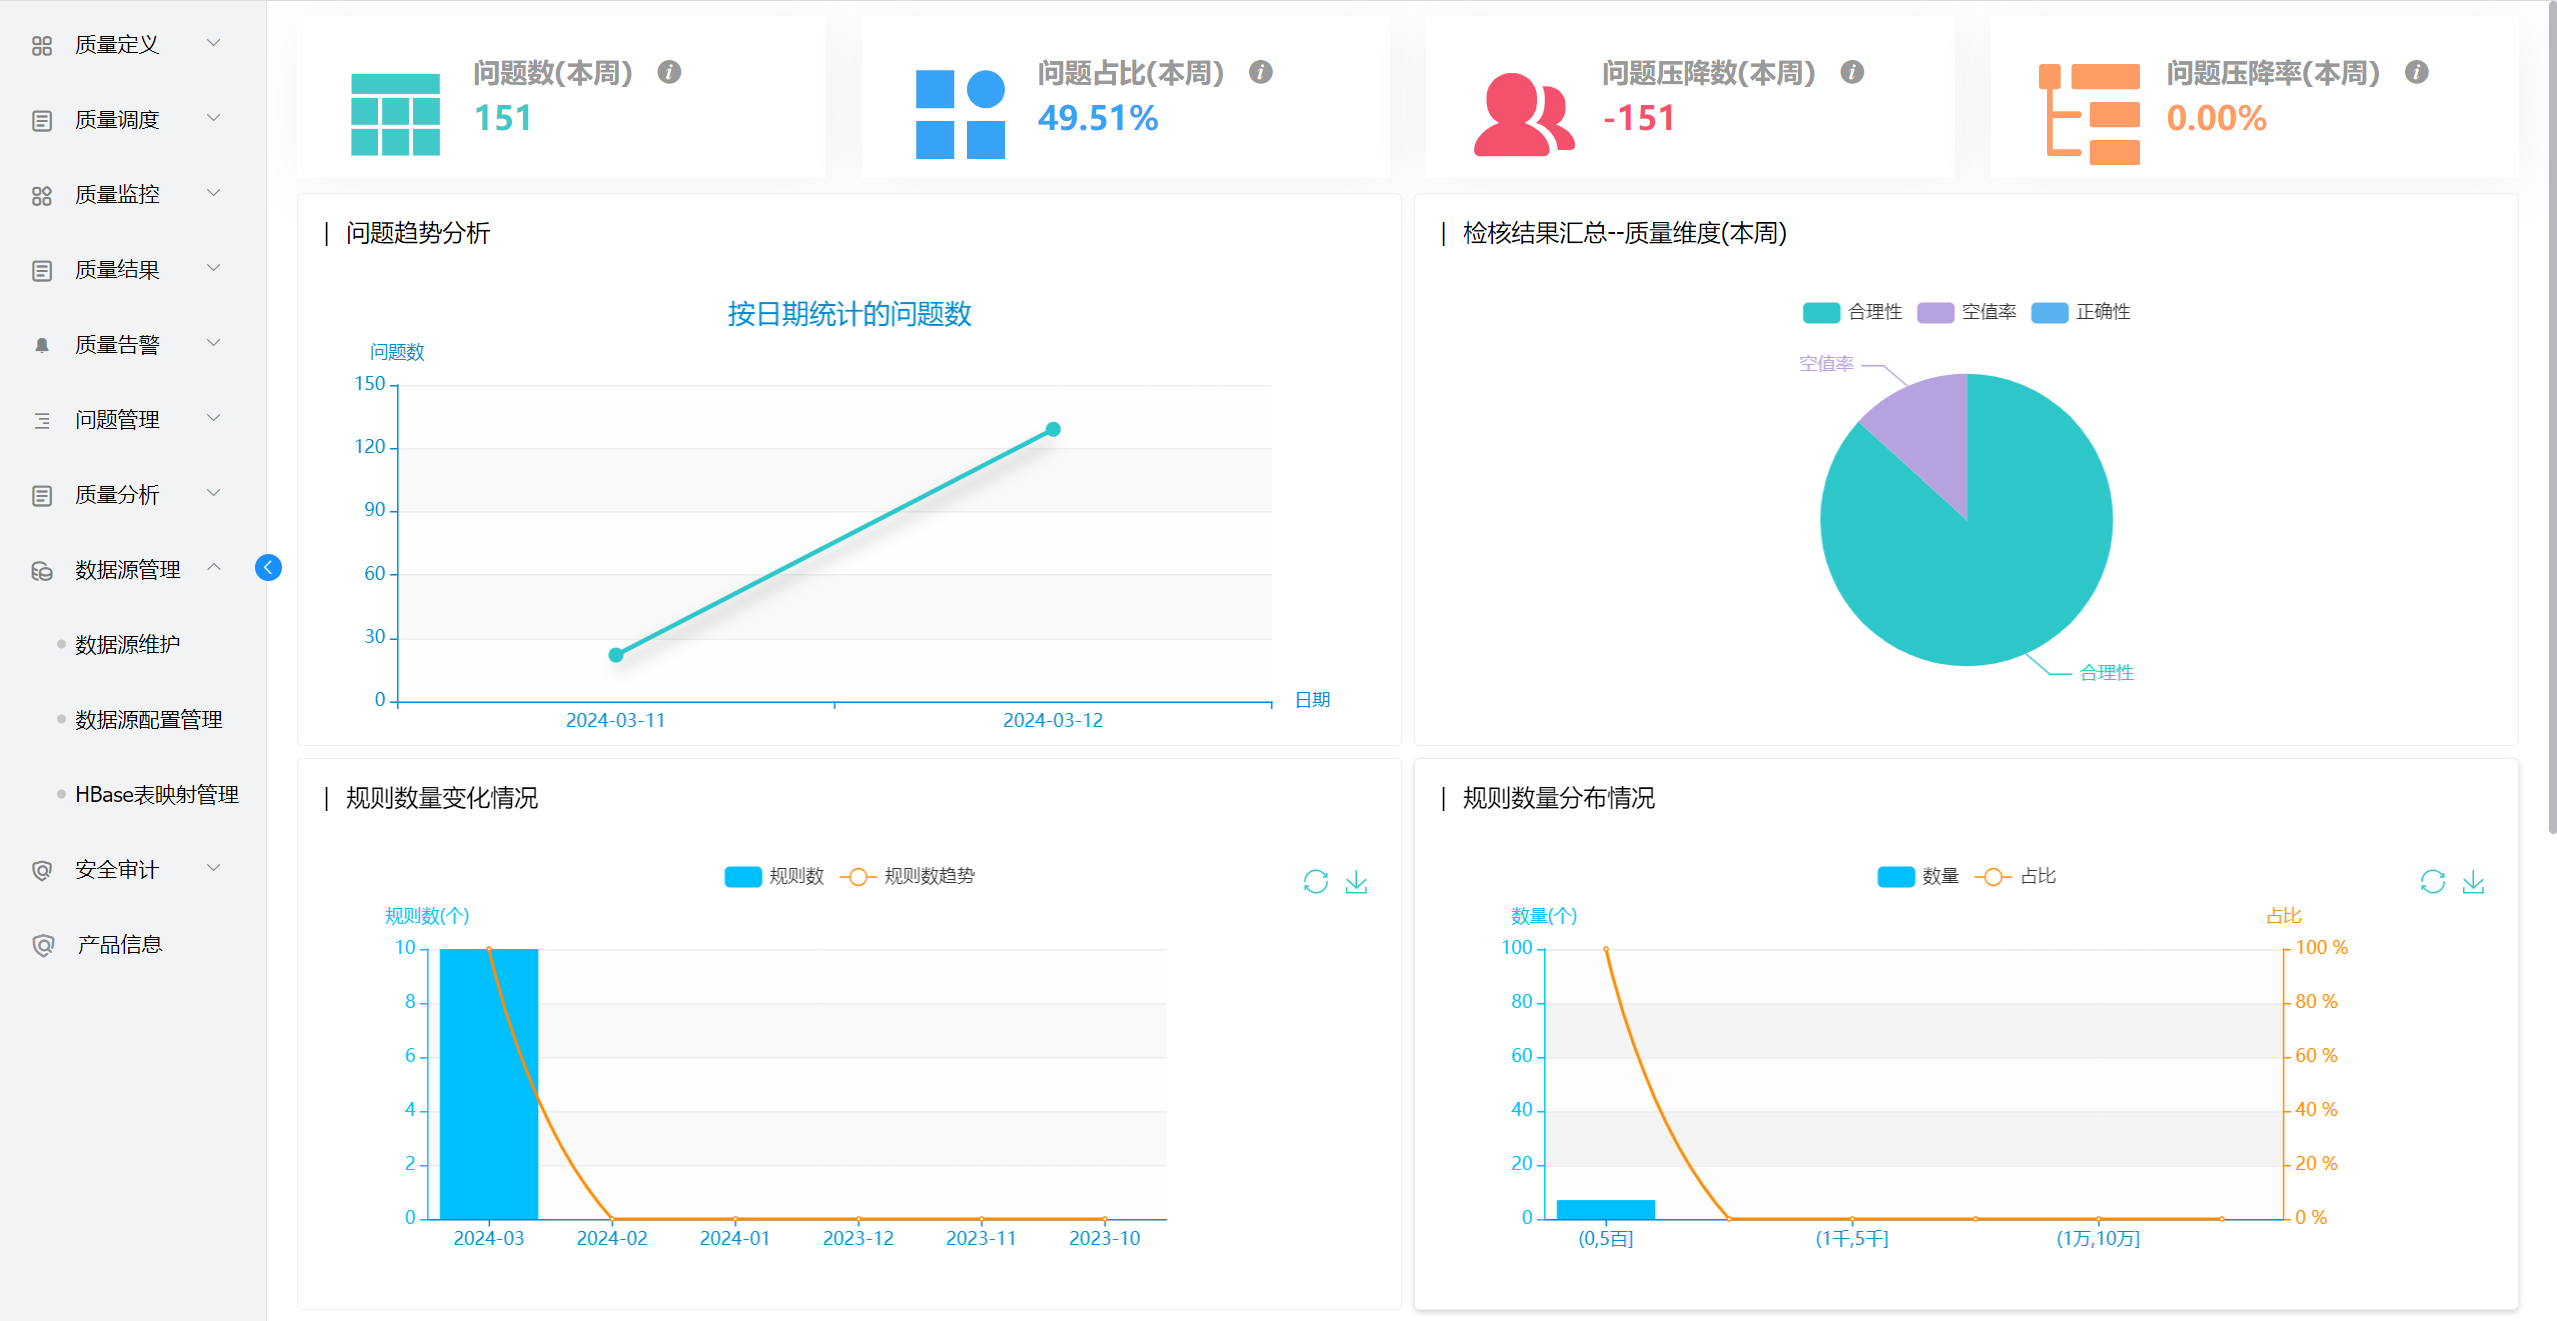Viewport: 2557px width, 1321px height.
Task: Refresh the 规则数量分布情况 chart
Action: (x=2432, y=881)
